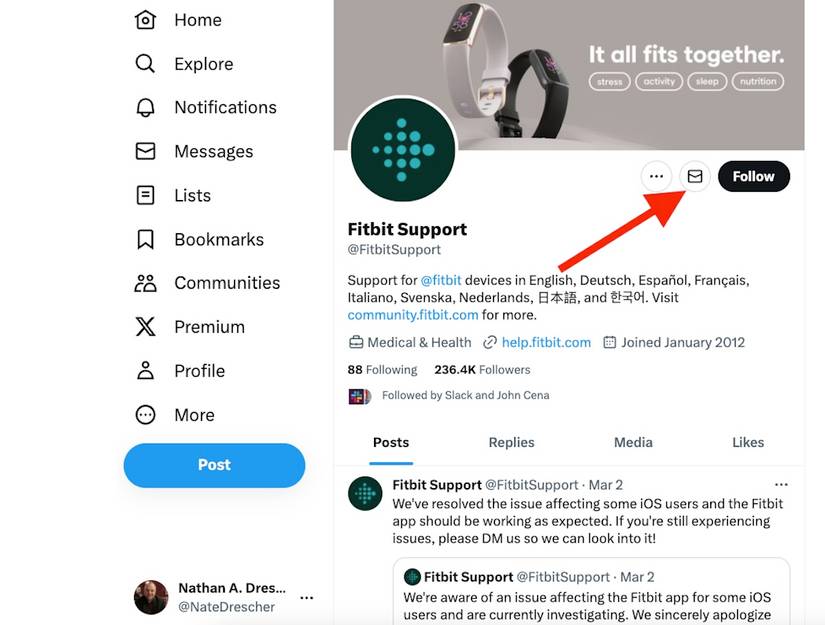This screenshot has width=825, height=625.
Task: Open the help.fitbit.com link
Action: (546, 342)
